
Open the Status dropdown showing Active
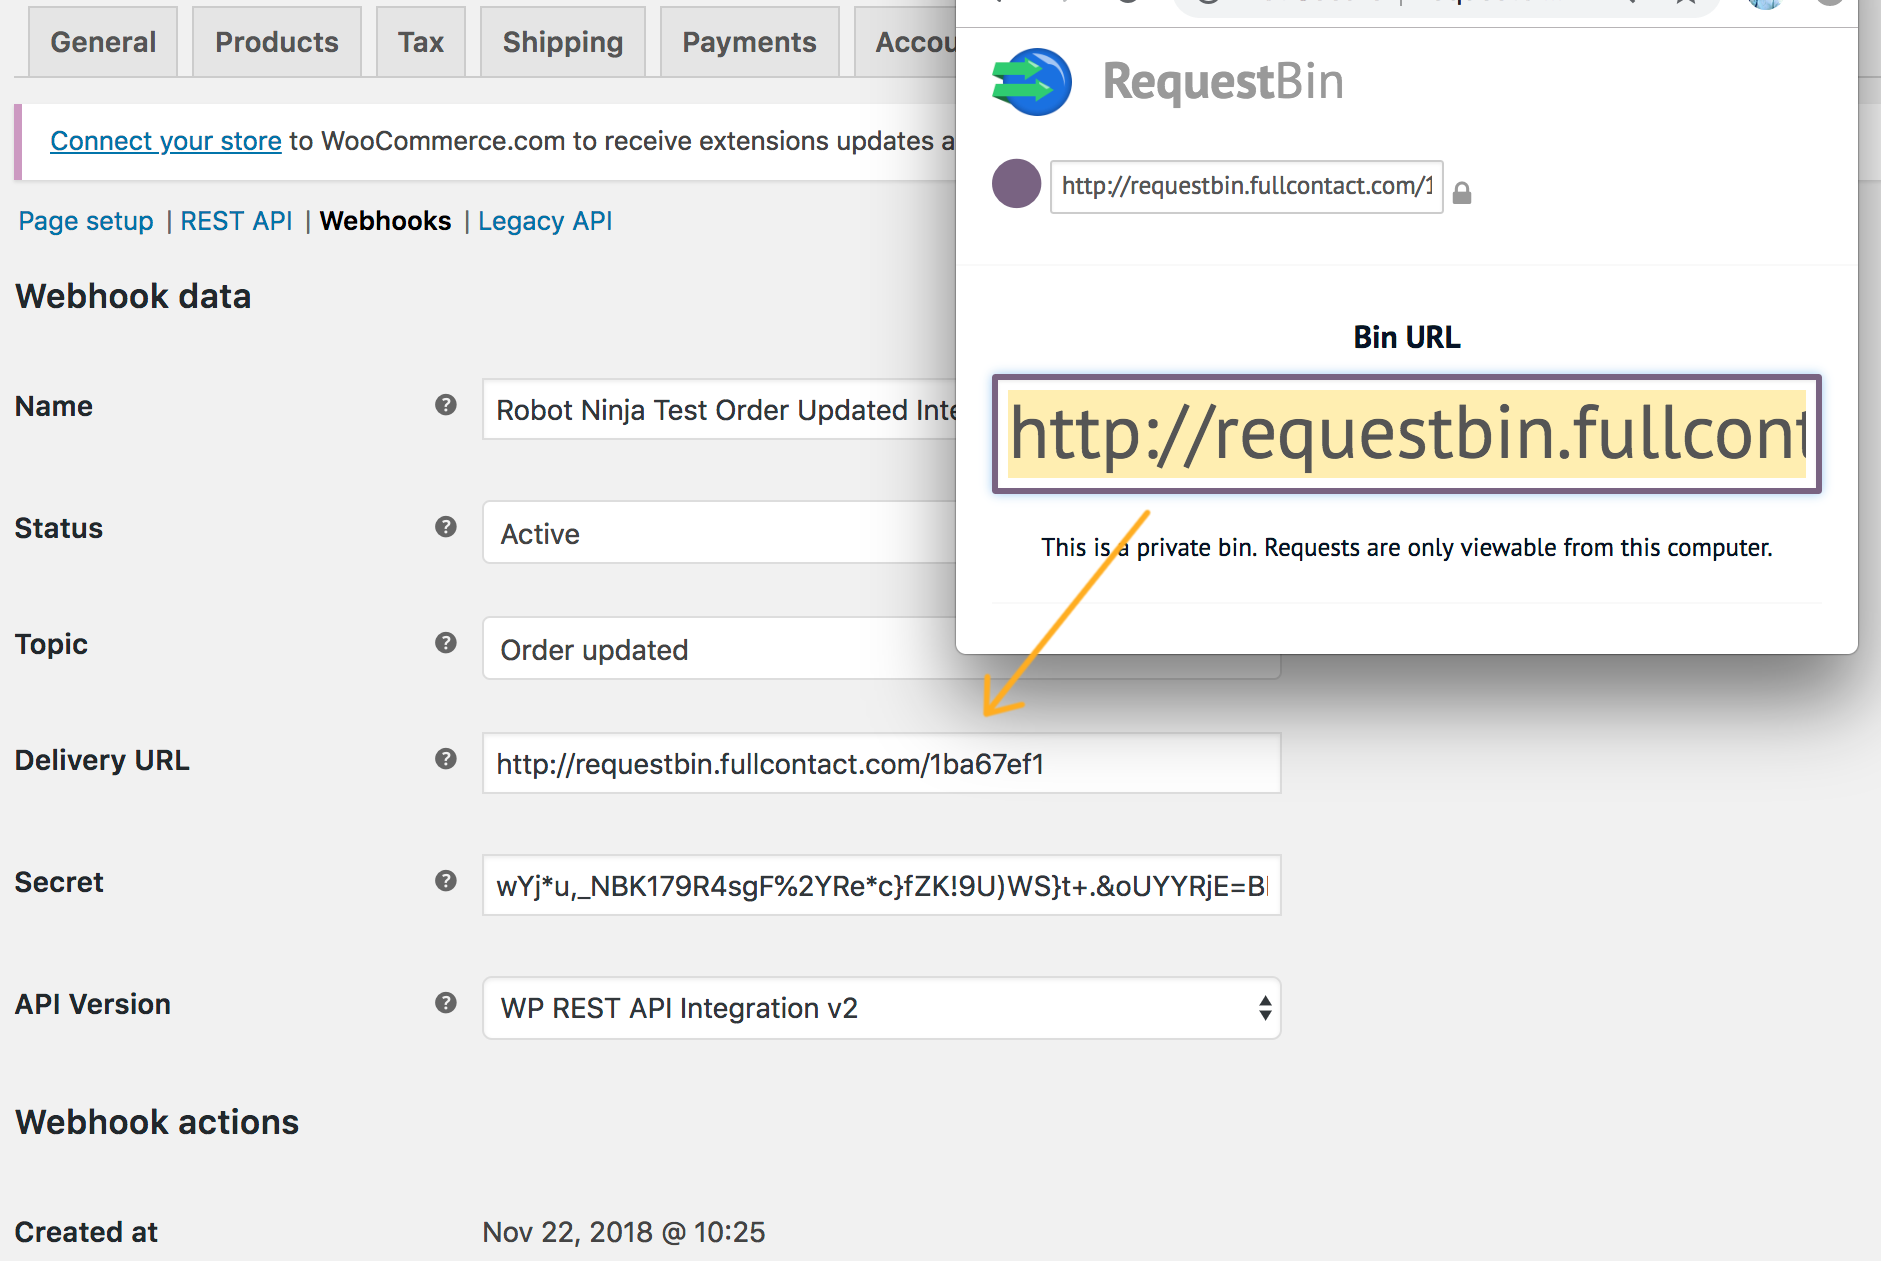click(x=719, y=533)
